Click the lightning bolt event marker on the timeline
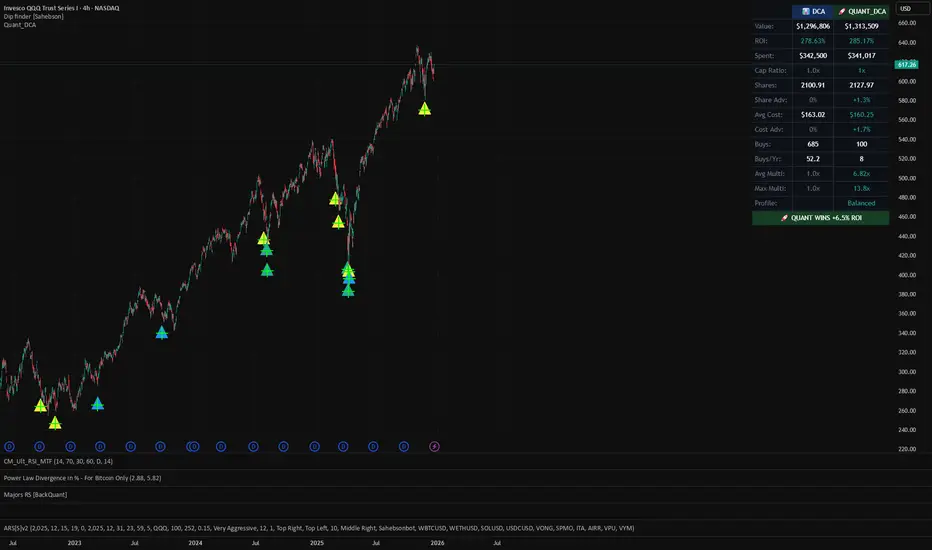Viewport: 932px width, 550px height. (x=434, y=447)
